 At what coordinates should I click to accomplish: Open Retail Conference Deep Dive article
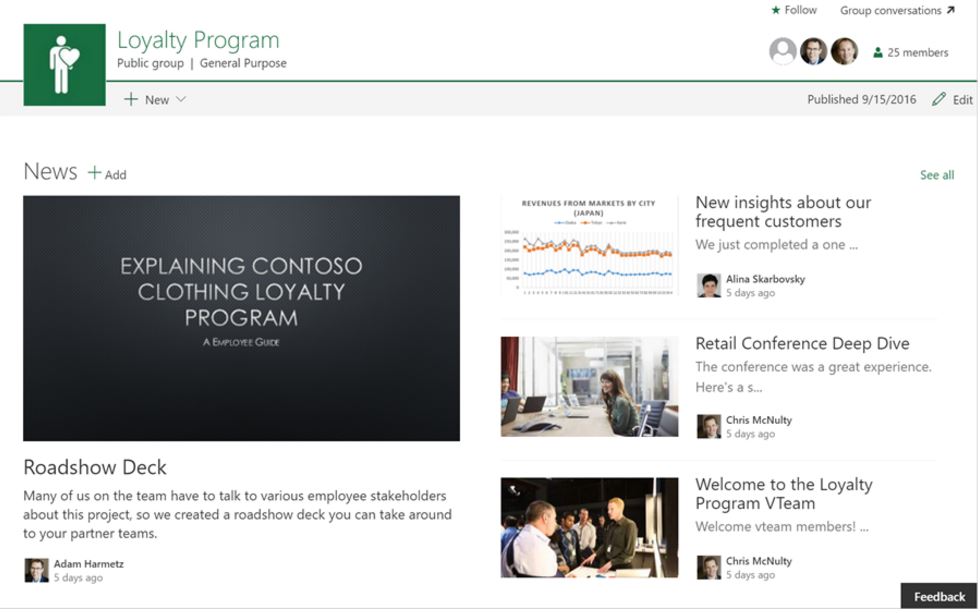tap(802, 343)
